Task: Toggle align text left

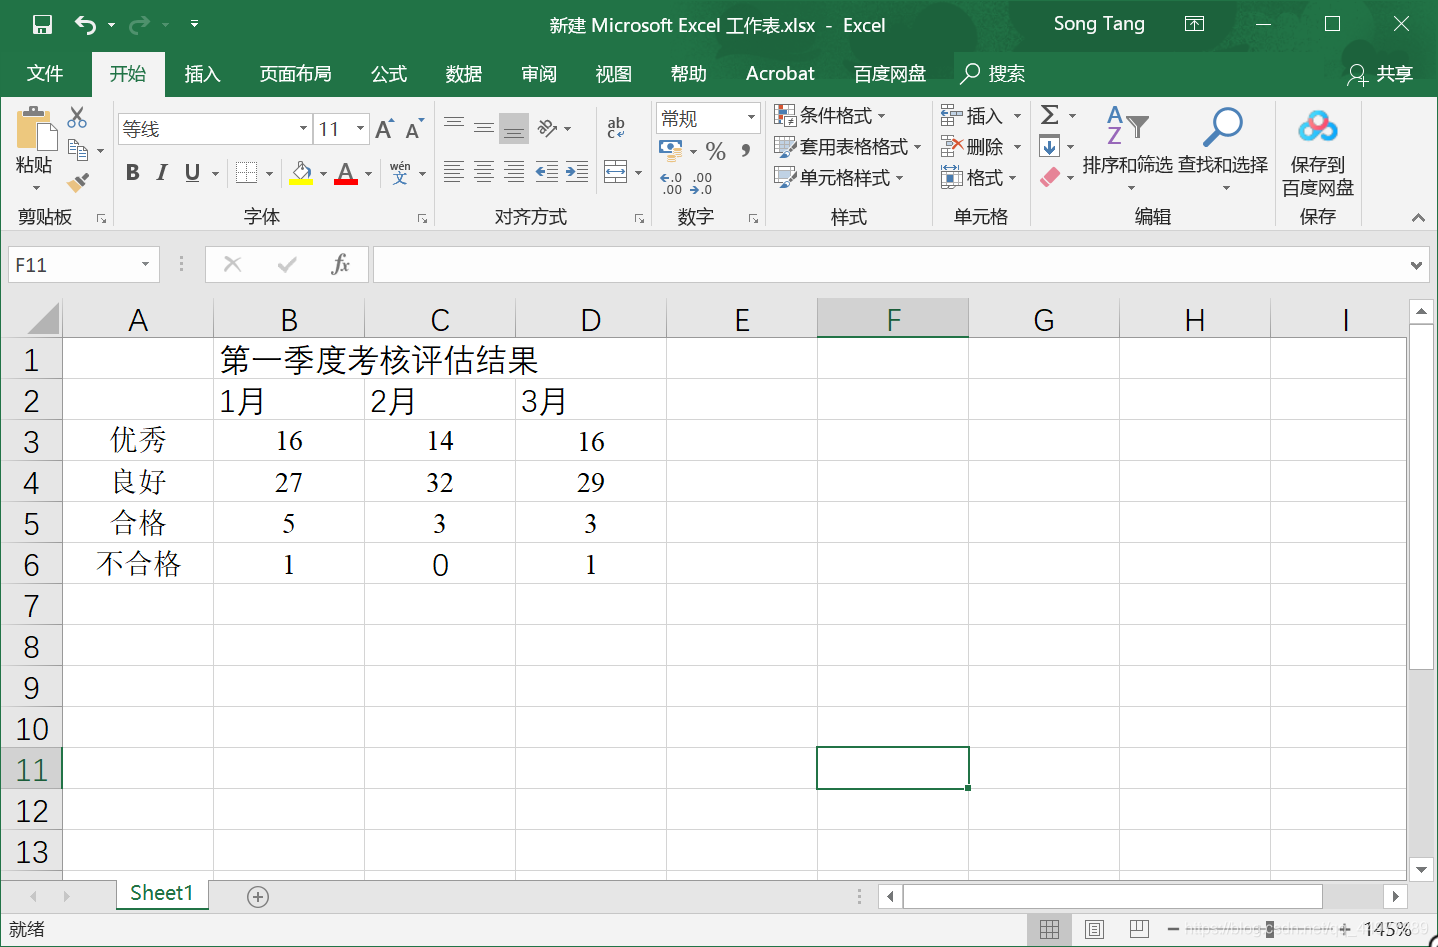Action: point(454,172)
